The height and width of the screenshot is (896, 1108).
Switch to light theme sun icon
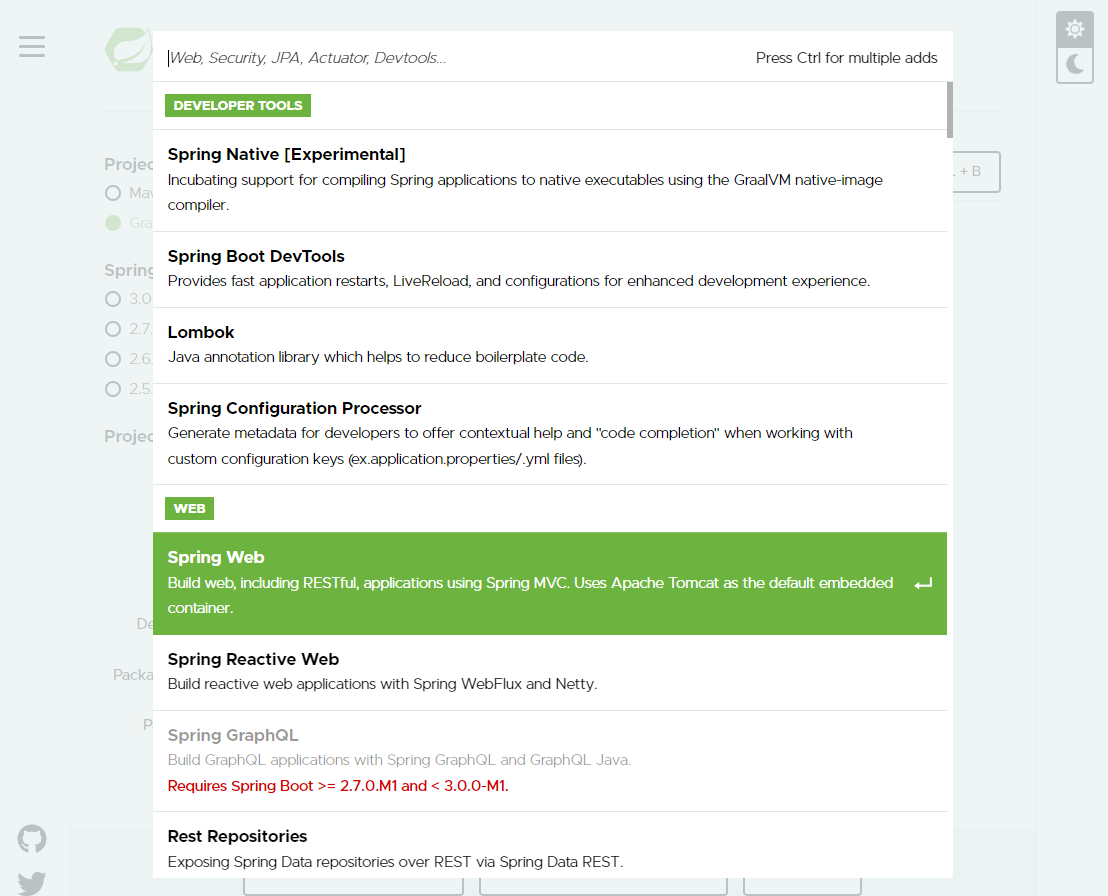(x=1075, y=29)
